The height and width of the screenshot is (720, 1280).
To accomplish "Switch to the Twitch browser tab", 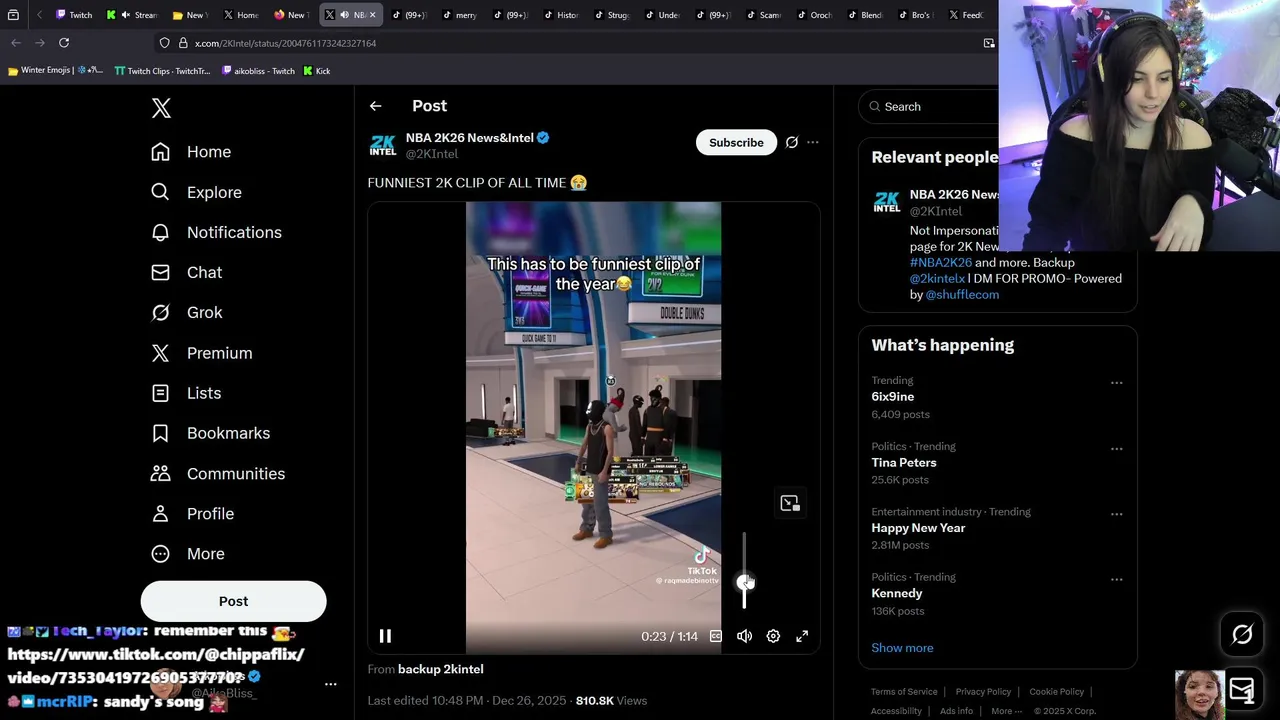I will coord(74,15).
